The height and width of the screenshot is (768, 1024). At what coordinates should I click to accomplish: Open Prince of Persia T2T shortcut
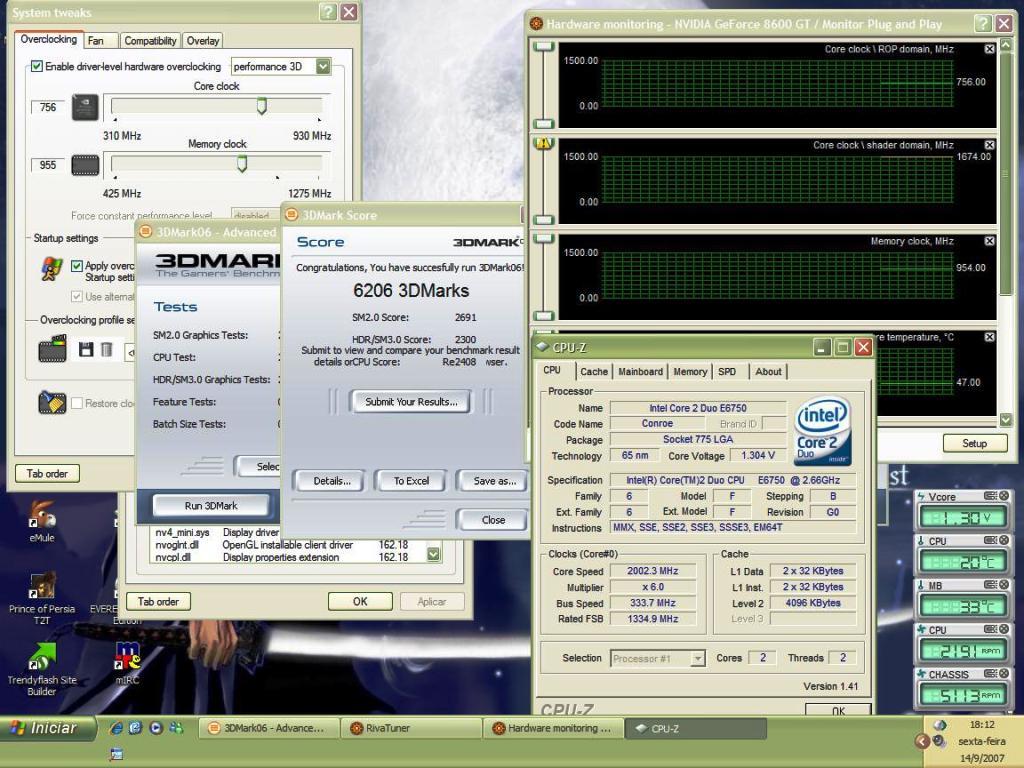point(42,598)
